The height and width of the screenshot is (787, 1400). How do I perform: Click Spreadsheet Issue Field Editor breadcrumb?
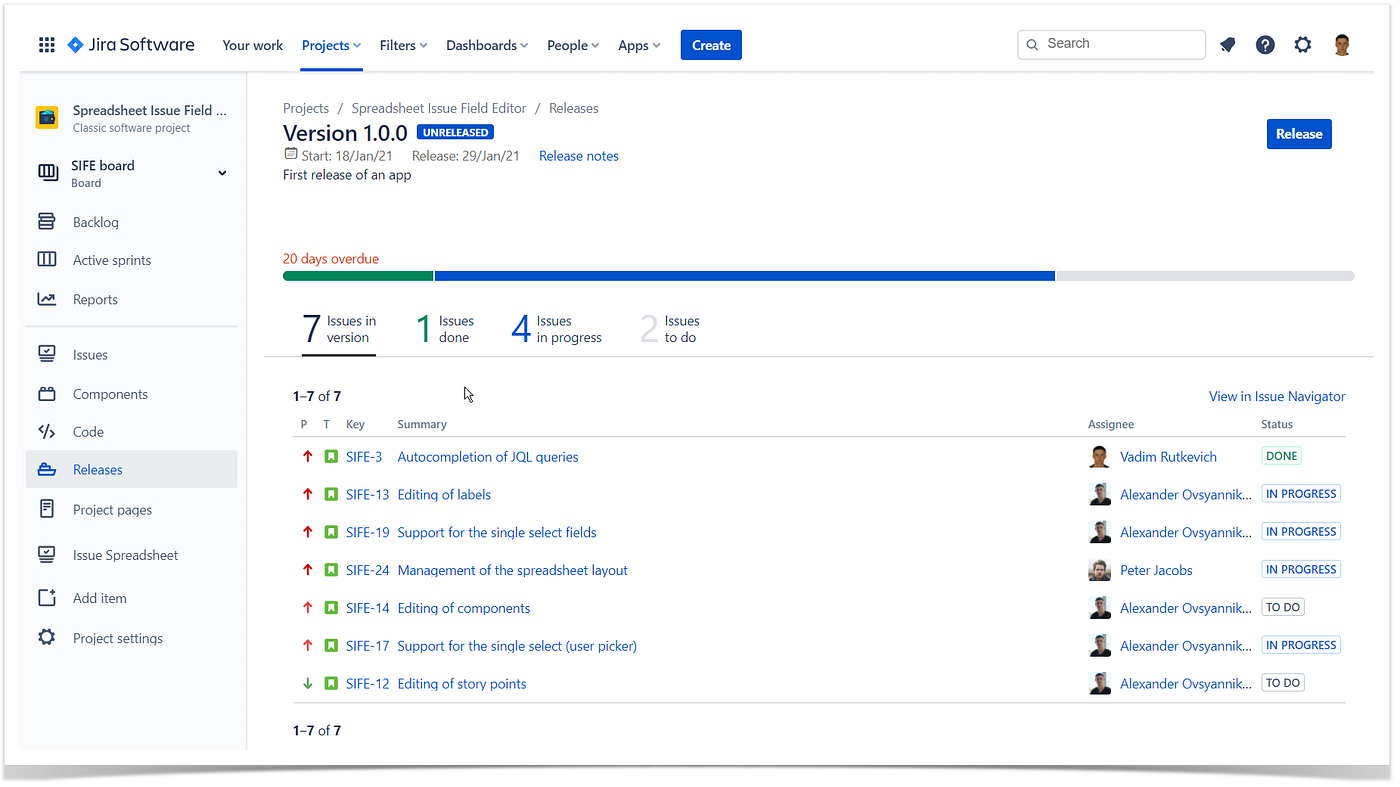click(439, 108)
